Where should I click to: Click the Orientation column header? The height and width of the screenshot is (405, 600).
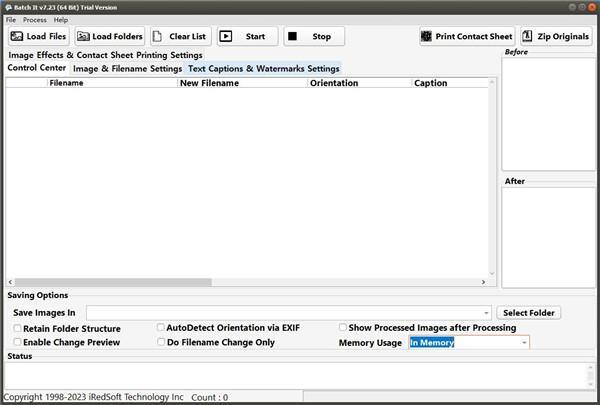(334, 83)
